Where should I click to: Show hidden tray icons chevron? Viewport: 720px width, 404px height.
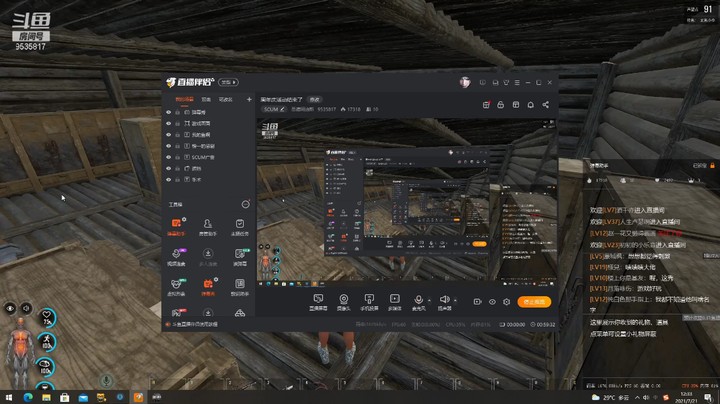point(637,397)
